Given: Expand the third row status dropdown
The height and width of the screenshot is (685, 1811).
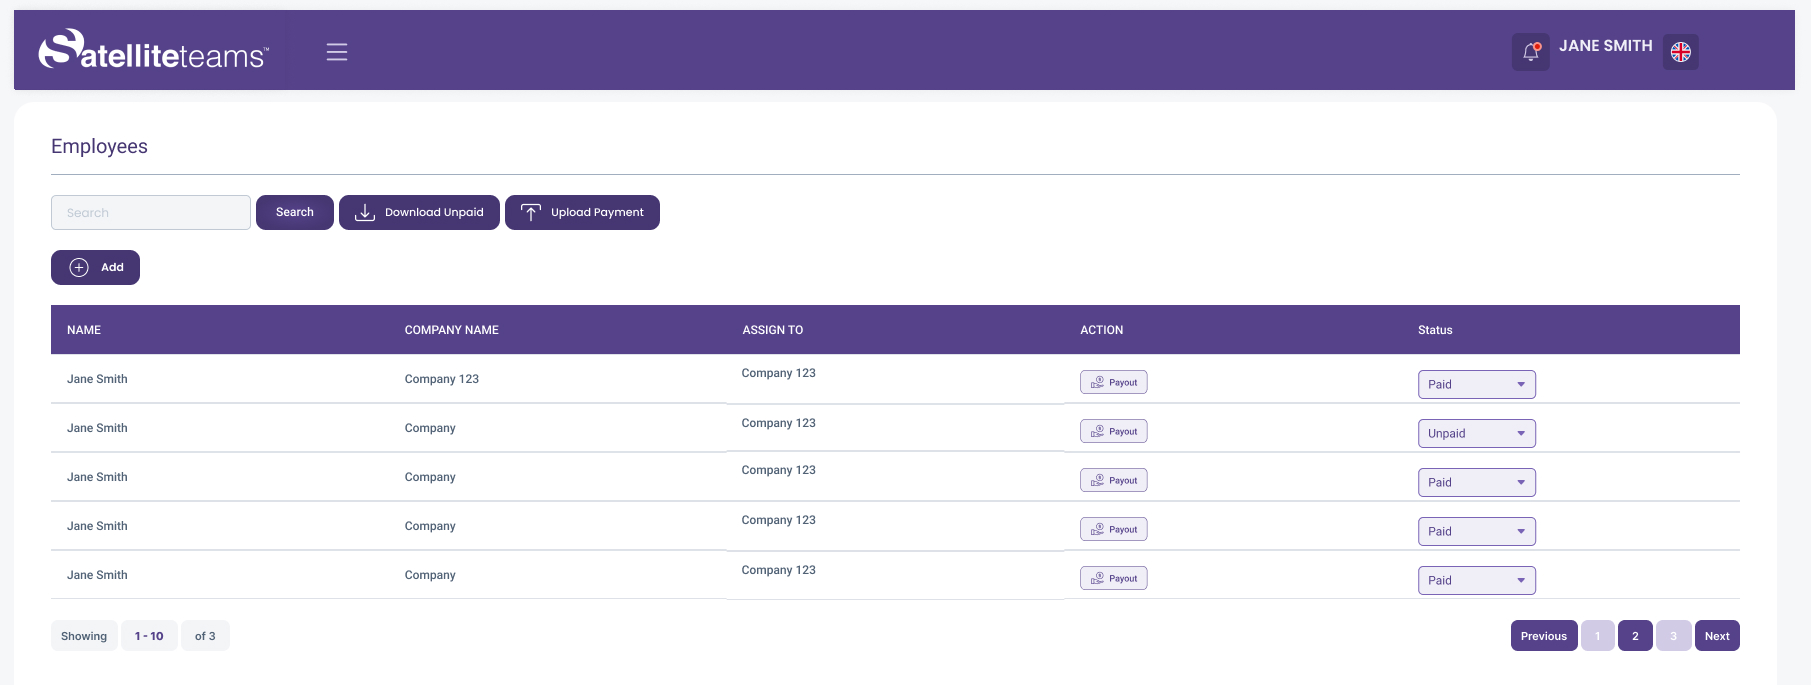Looking at the screenshot, I should click(x=1476, y=482).
